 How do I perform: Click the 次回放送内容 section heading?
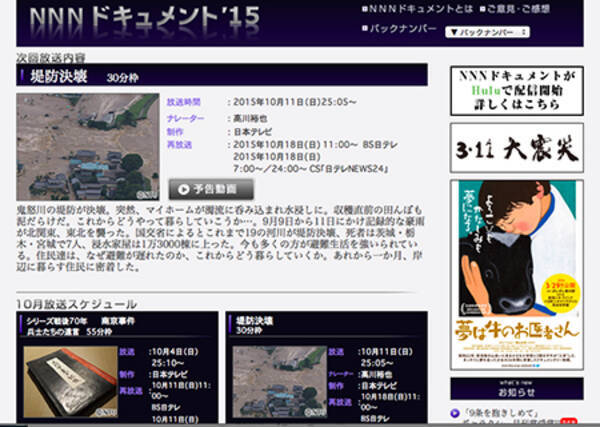[50, 58]
